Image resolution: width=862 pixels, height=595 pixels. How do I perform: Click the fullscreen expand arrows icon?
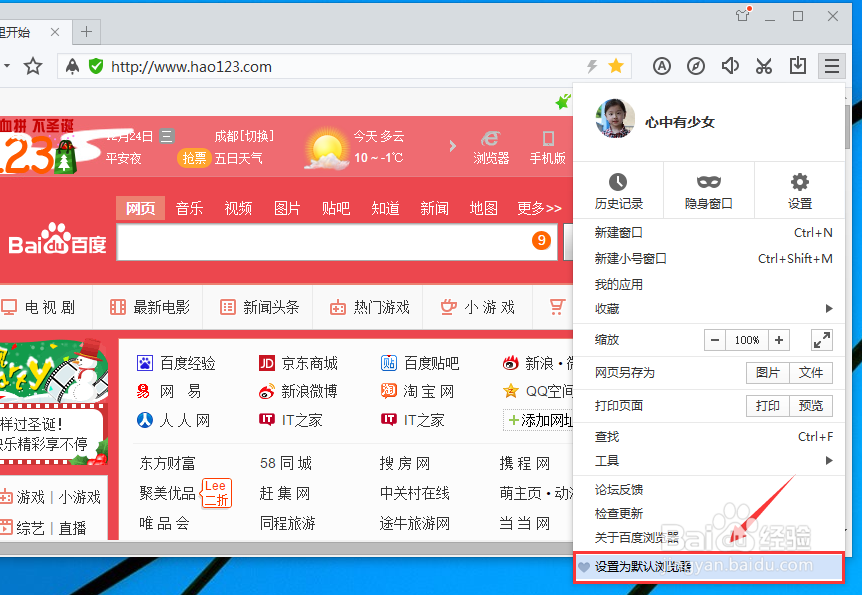click(822, 340)
